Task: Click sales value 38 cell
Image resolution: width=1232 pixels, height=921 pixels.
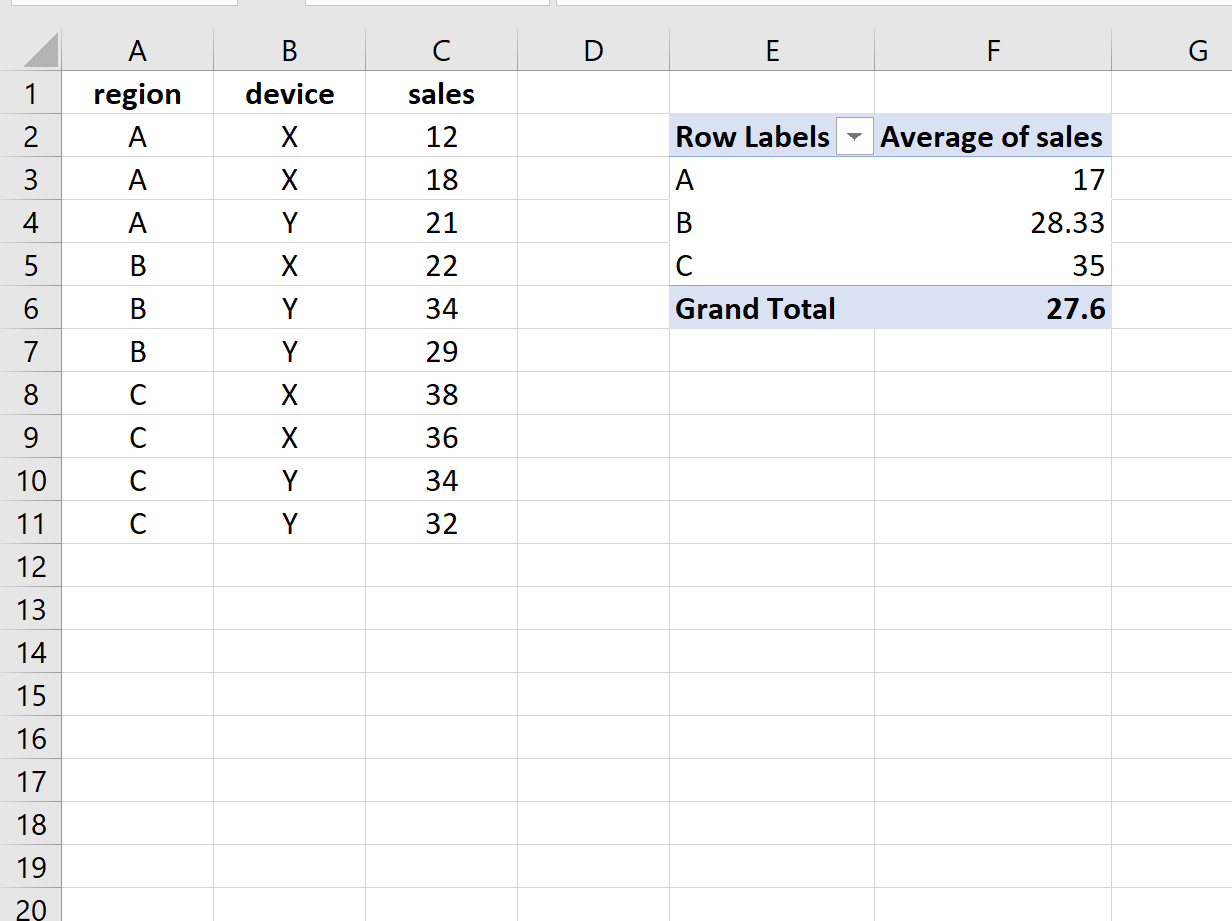Action: [441, 394]
